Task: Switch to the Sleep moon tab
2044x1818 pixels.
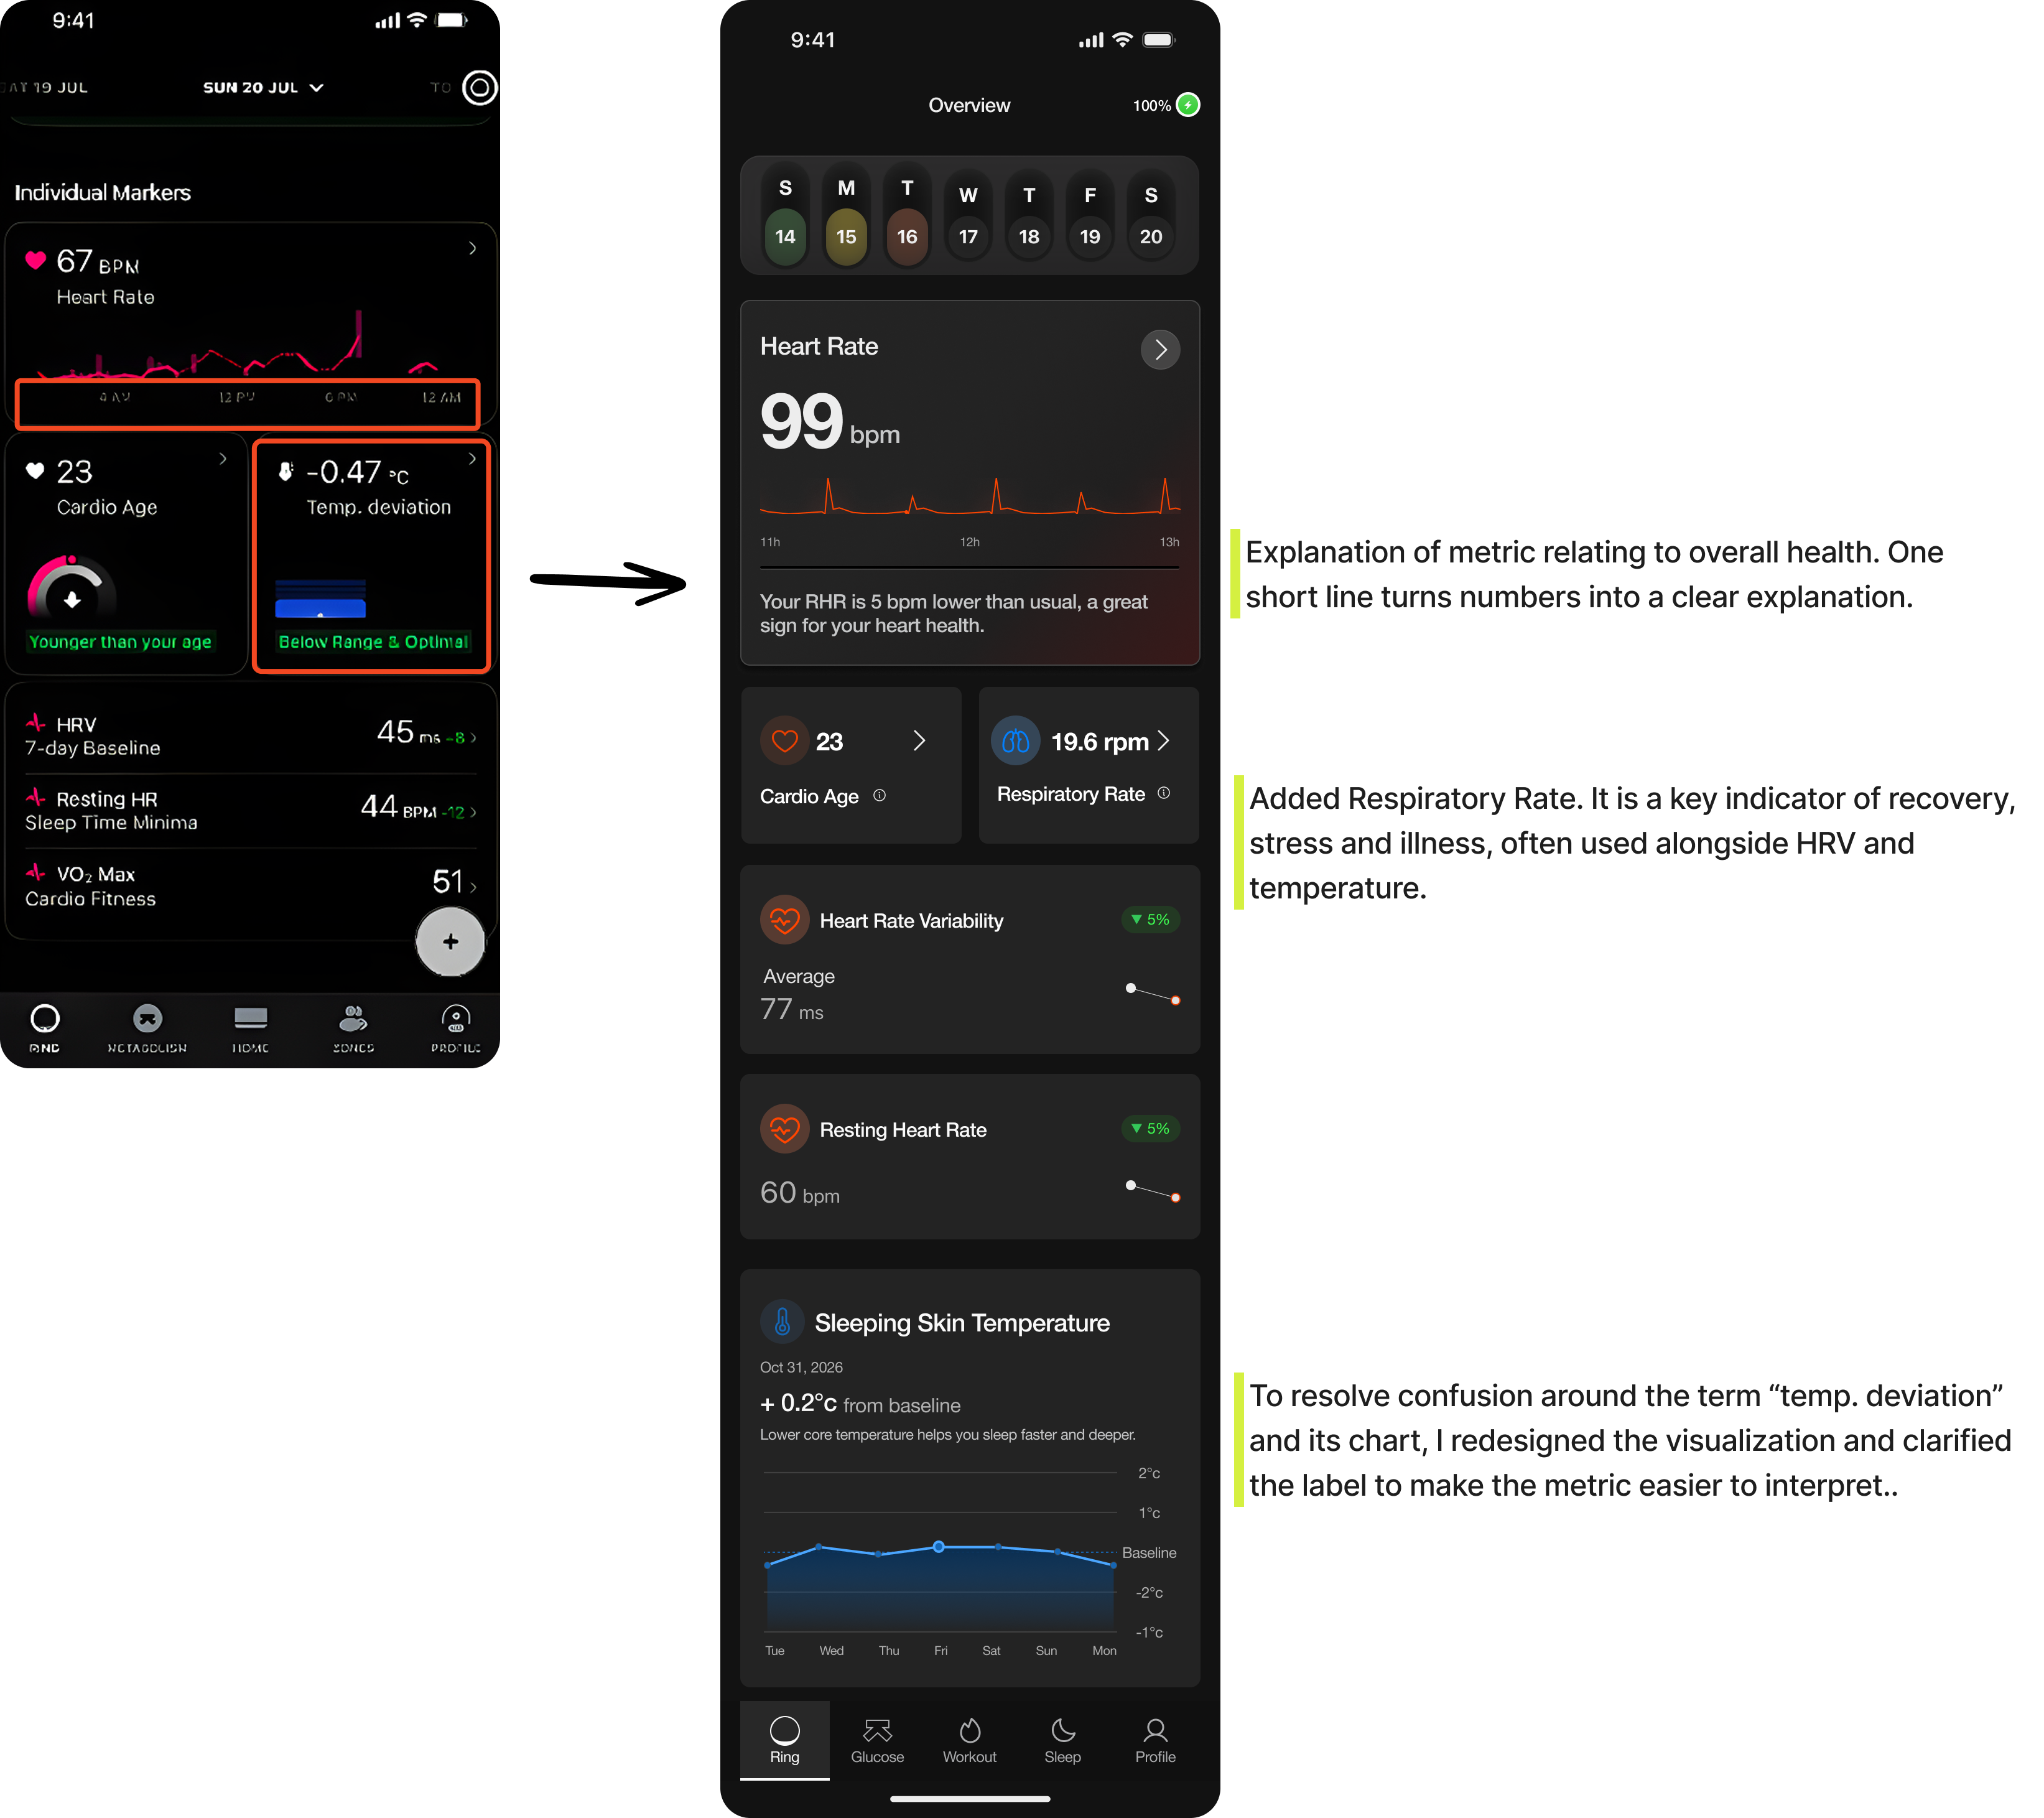Action: pyautogui.click(x=1062, y=1731)
